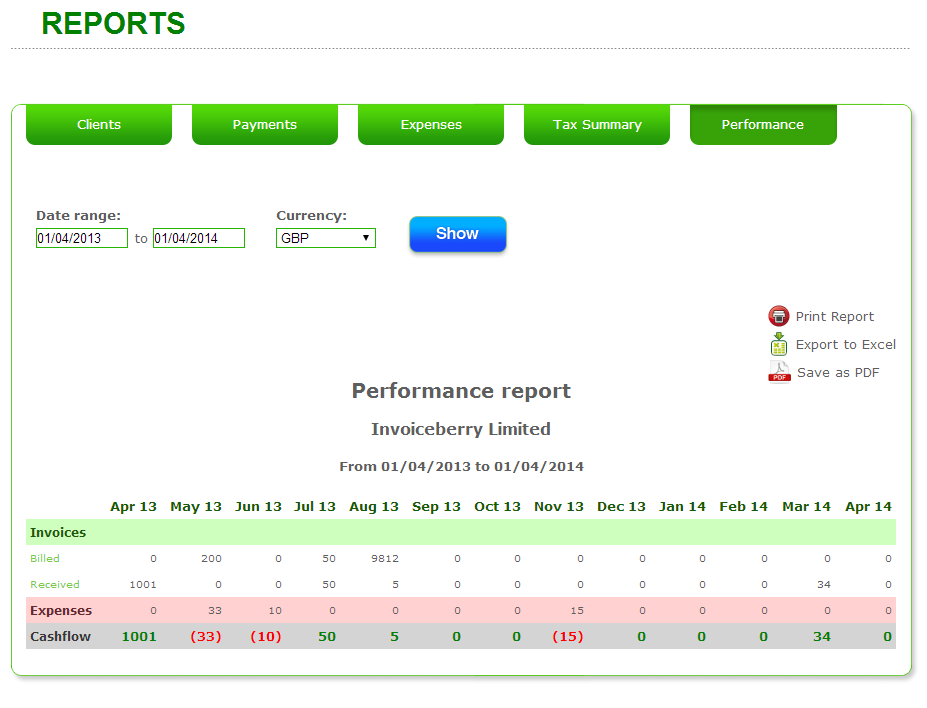The width and height of the screenshot is (927, 708).
Task: Switch to the Clients tab
Action: [98, 124]
